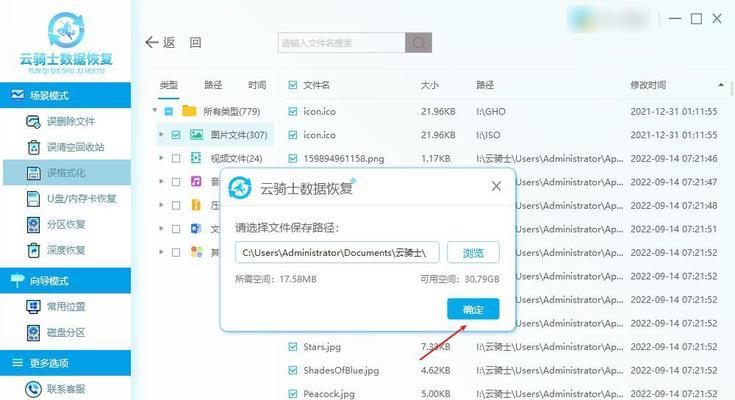The height and width of the screenshot is (400, 735).
Task: Expand the other files tree node
Action: 161,252
